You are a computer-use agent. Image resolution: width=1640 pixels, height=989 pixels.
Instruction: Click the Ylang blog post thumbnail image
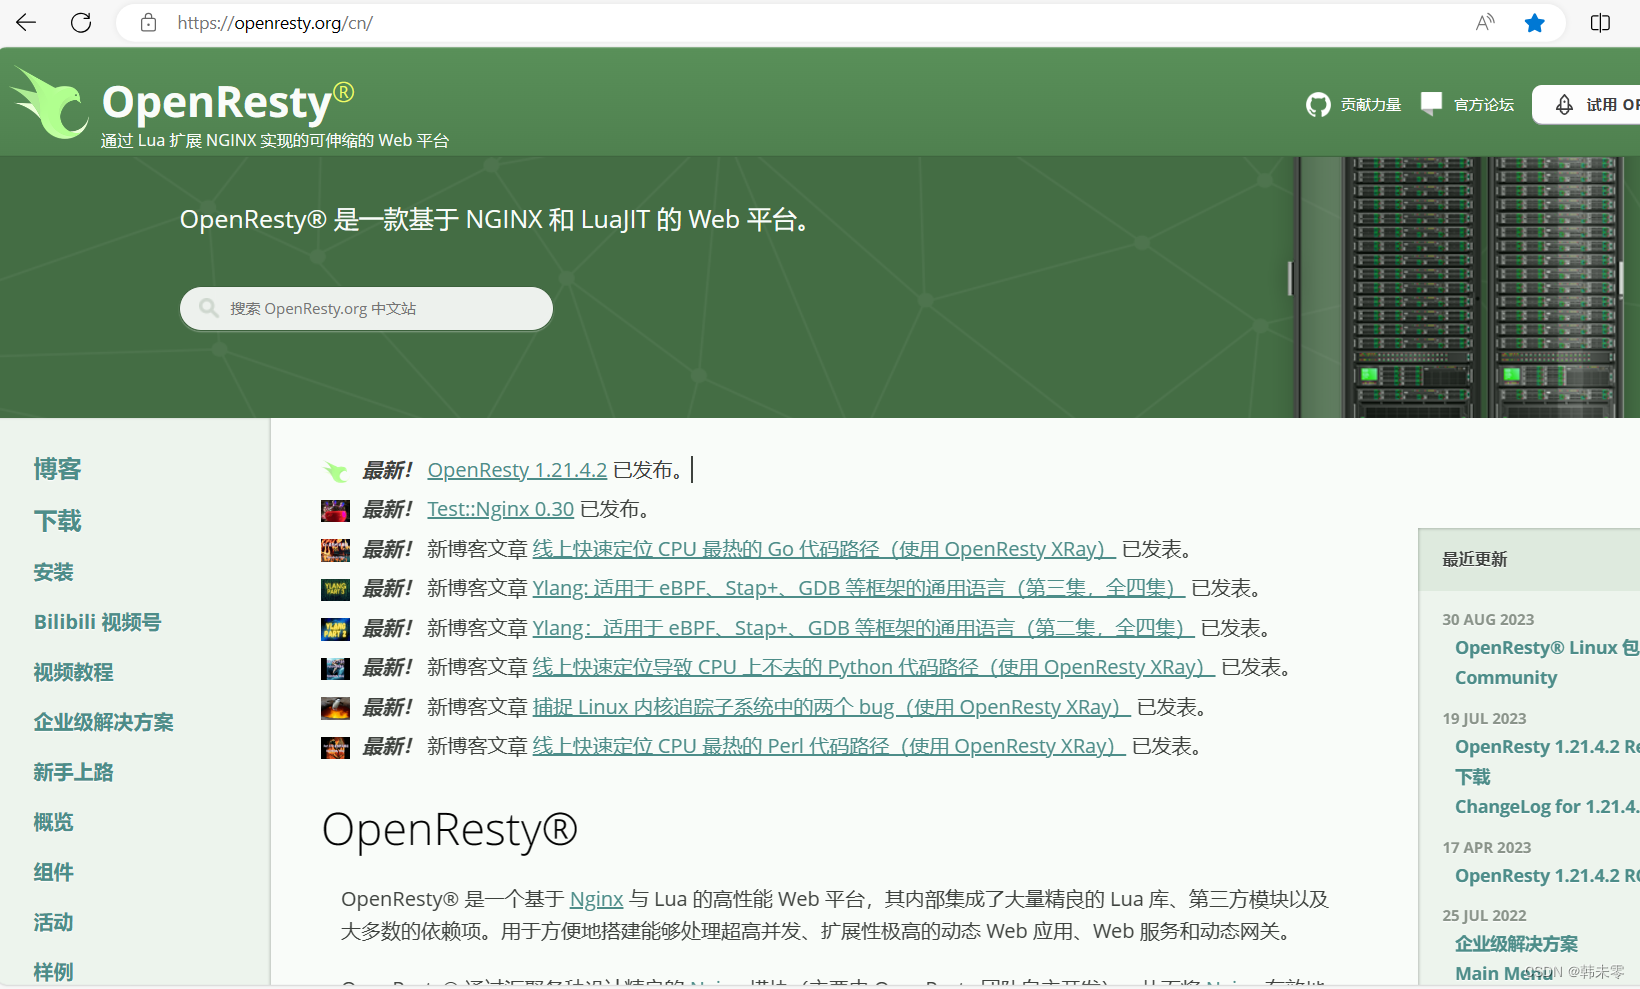[x=335, y=589]
